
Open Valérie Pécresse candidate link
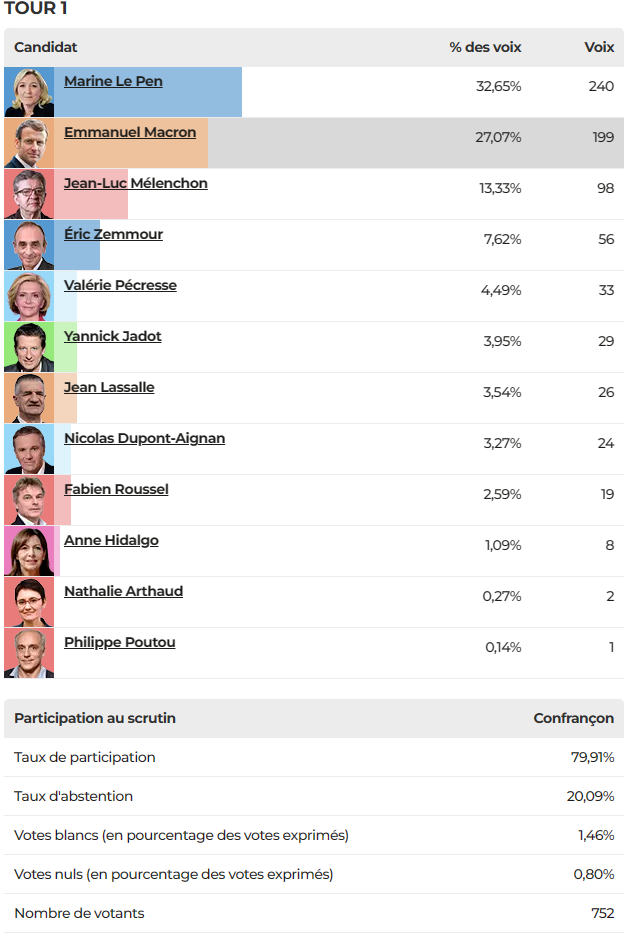tap(121, 285)
